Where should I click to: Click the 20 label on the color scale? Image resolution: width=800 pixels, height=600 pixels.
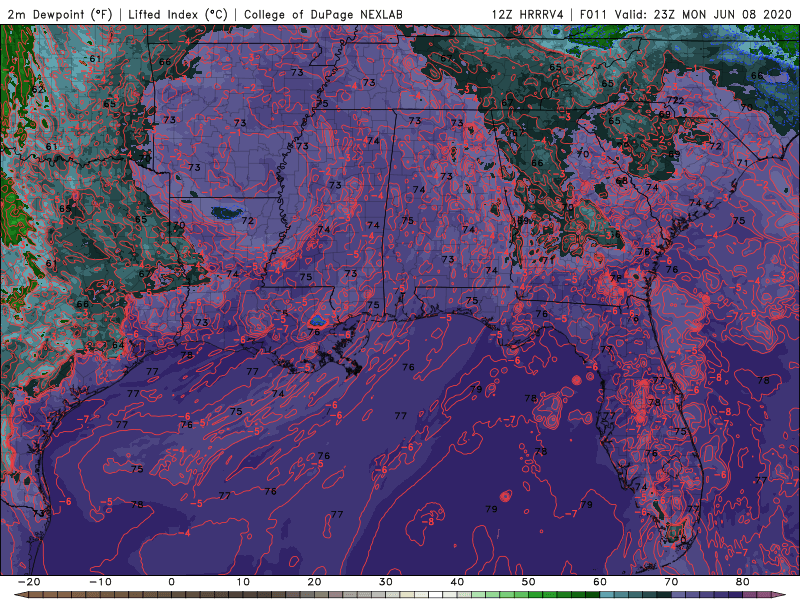(314, 582)
